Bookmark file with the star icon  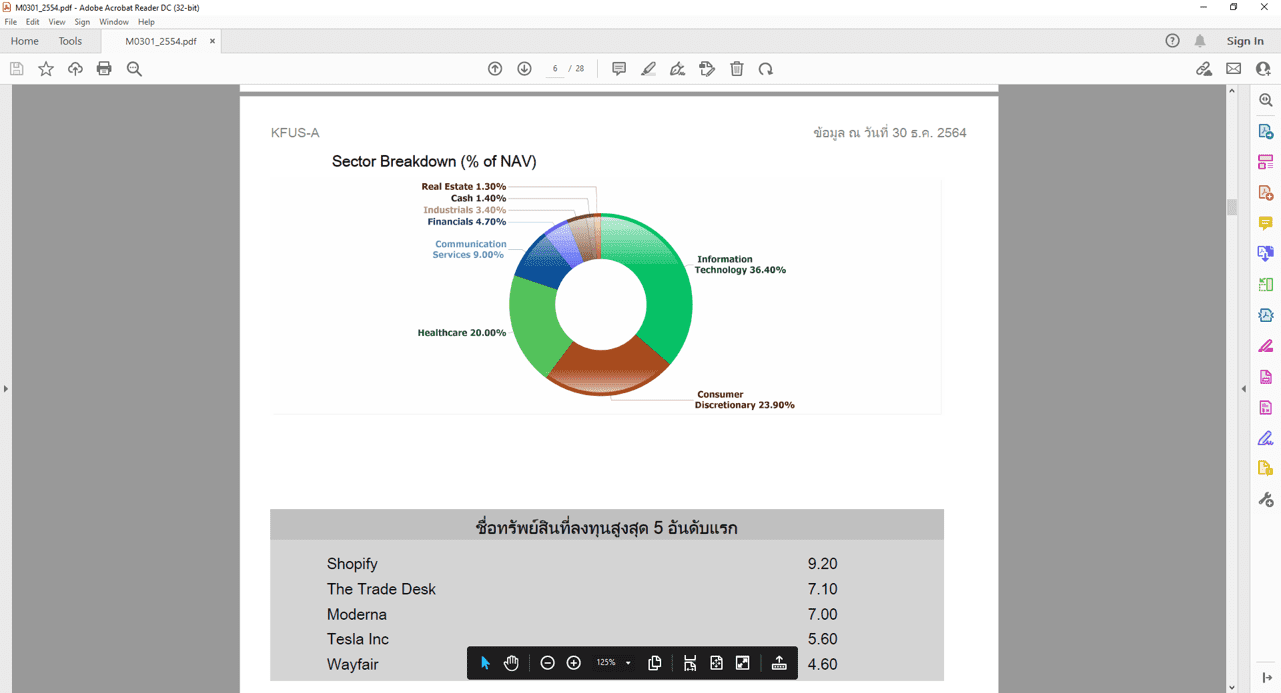point(46,69)
